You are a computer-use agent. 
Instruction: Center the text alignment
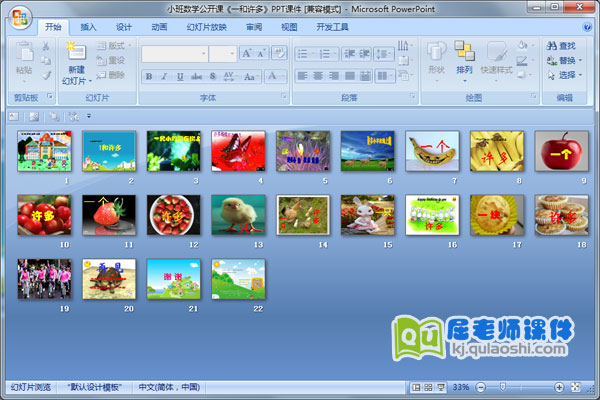point(318,76)
